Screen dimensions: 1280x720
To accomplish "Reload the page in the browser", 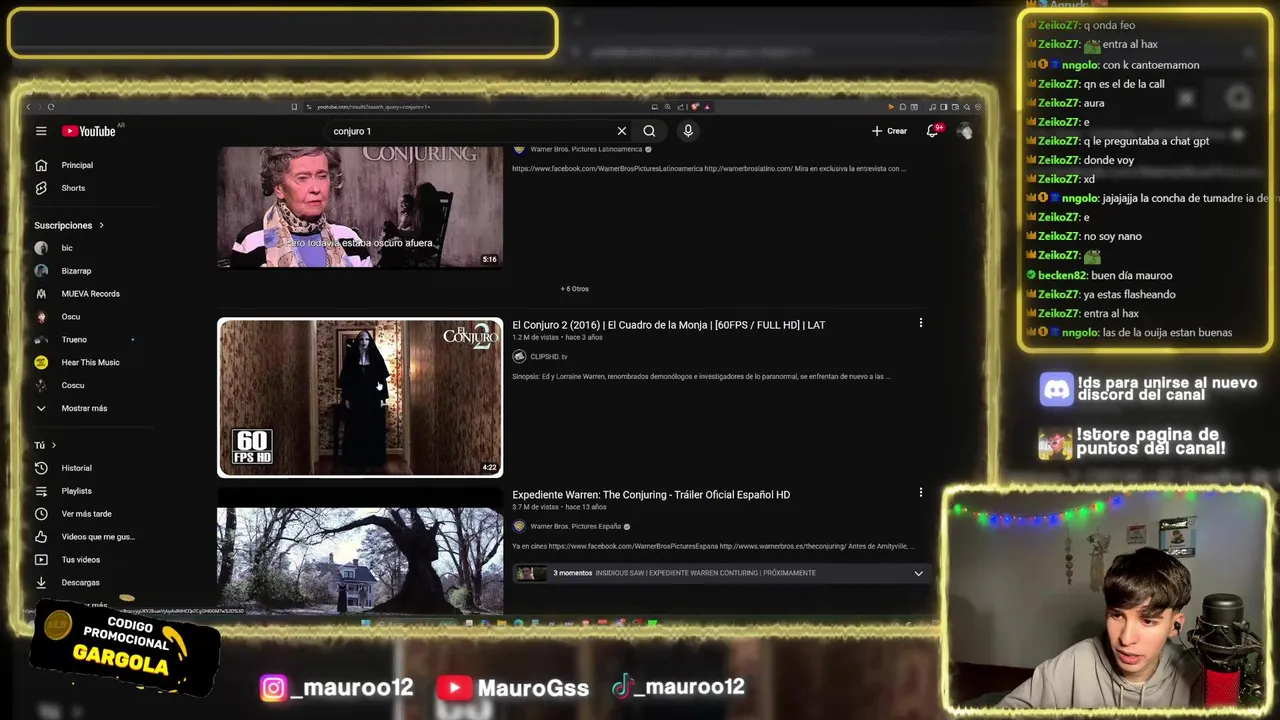I will (51, 107).
